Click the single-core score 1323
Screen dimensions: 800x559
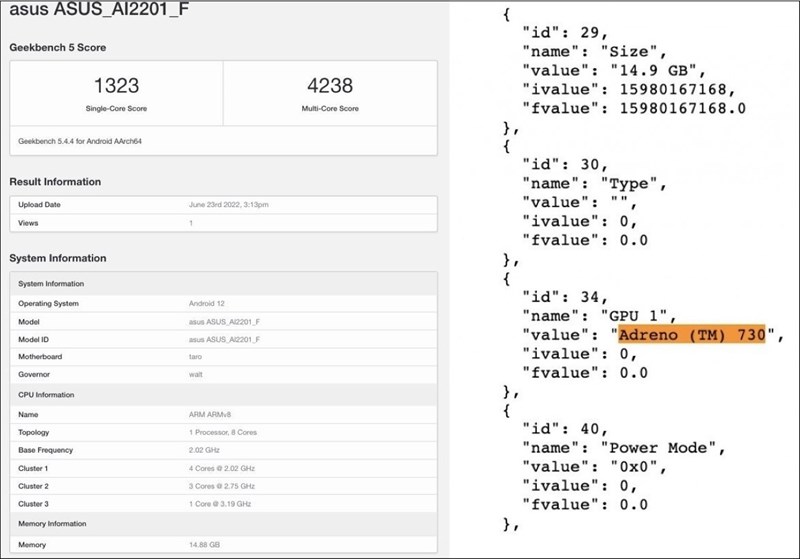coord(115,87)
